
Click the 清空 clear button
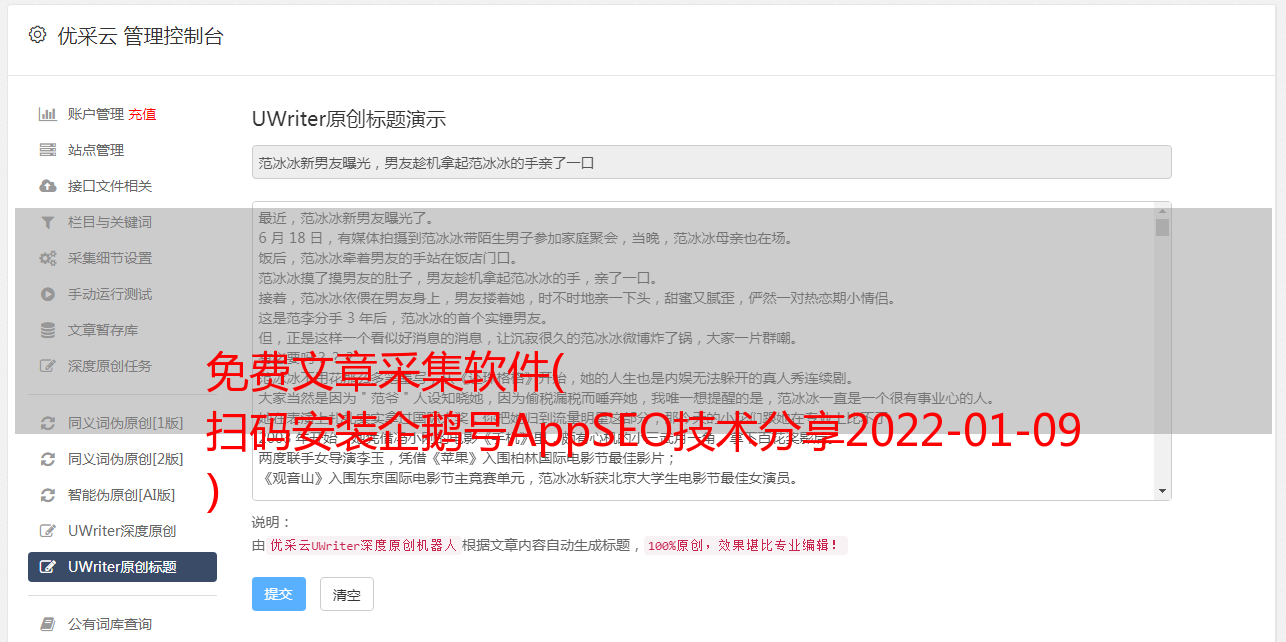(x=346, y=594)
